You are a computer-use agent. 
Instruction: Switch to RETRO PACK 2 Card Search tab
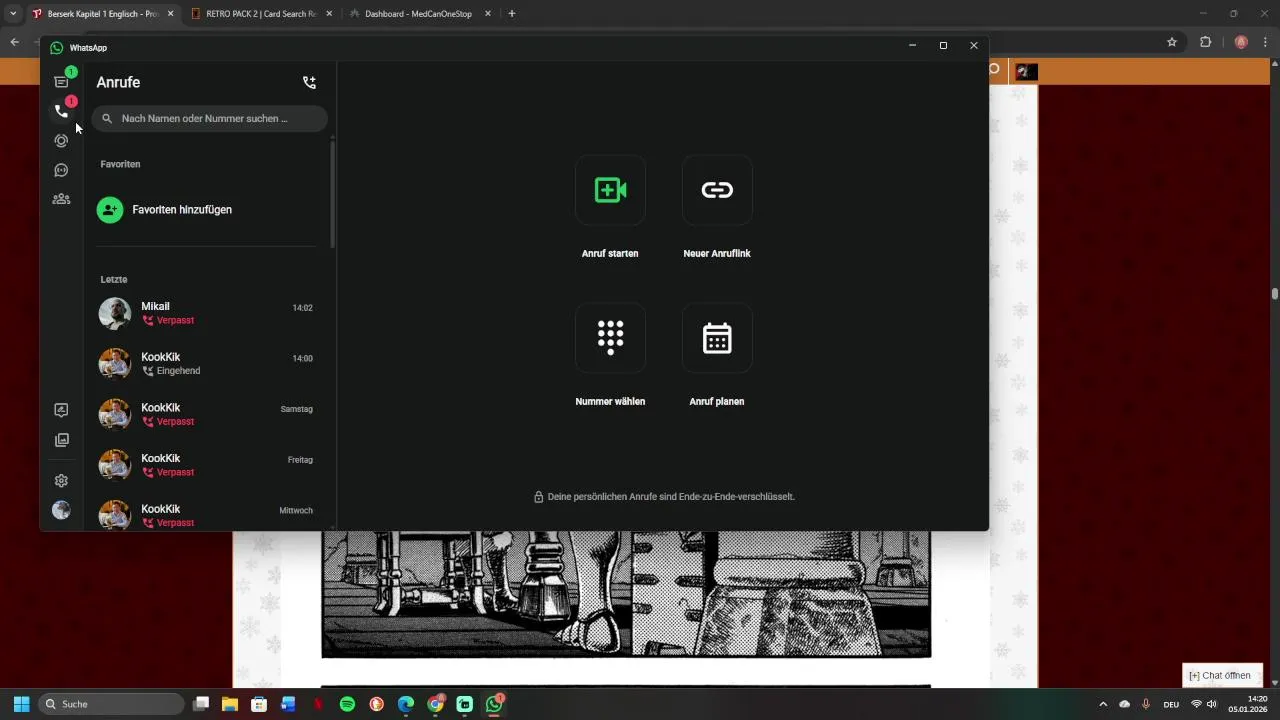(261, 14)
